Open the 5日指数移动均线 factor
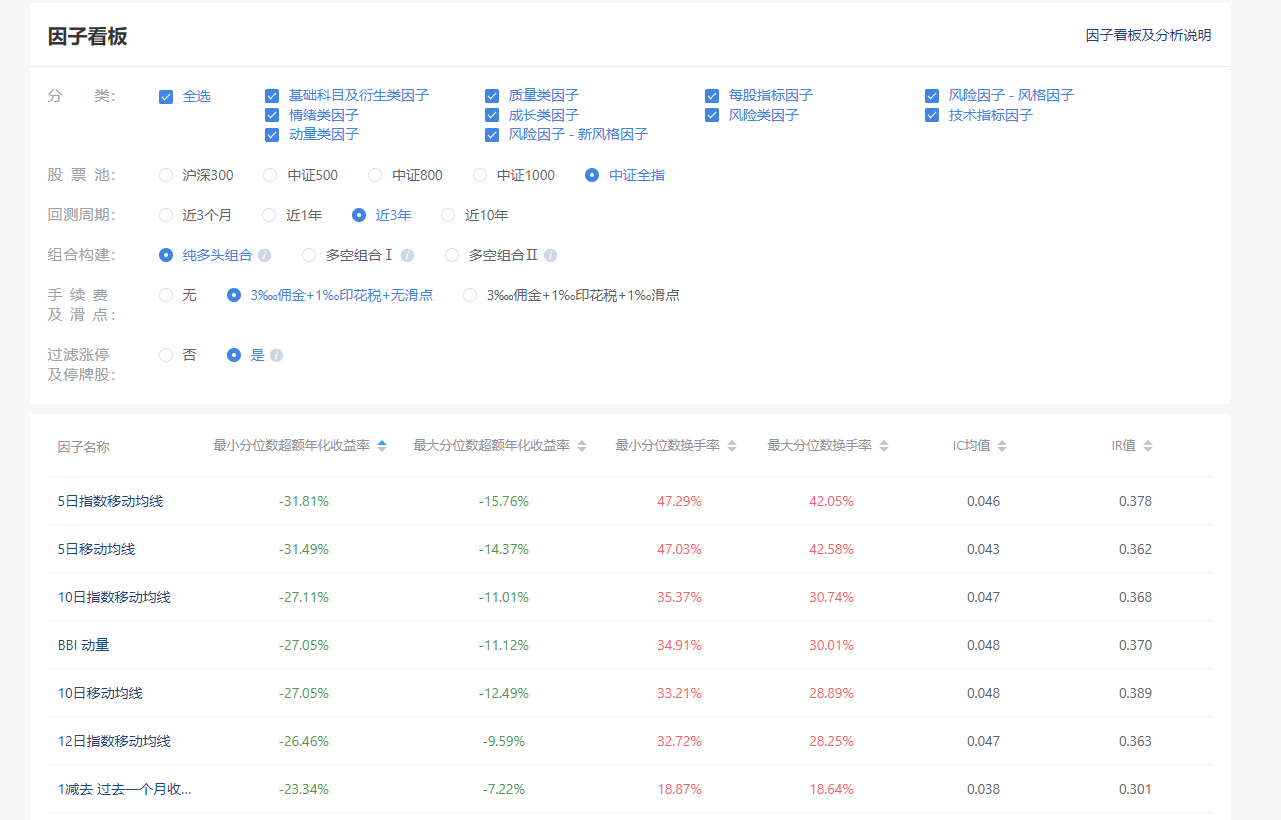The width and height of the screenshot is (1281, 820). tap(110, 501)
